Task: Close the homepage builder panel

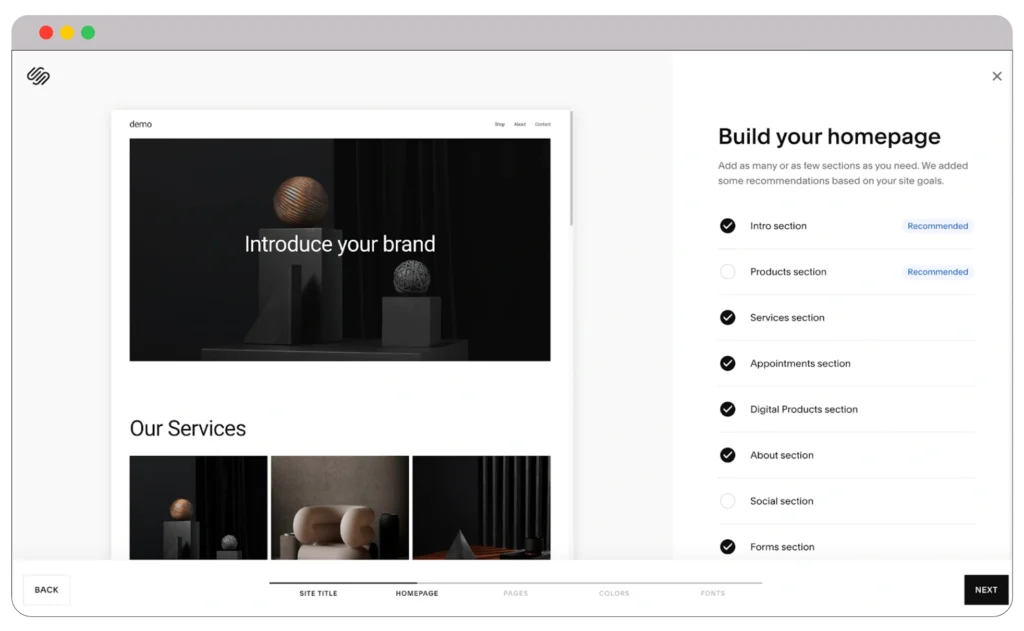Action: coord(997,76)
